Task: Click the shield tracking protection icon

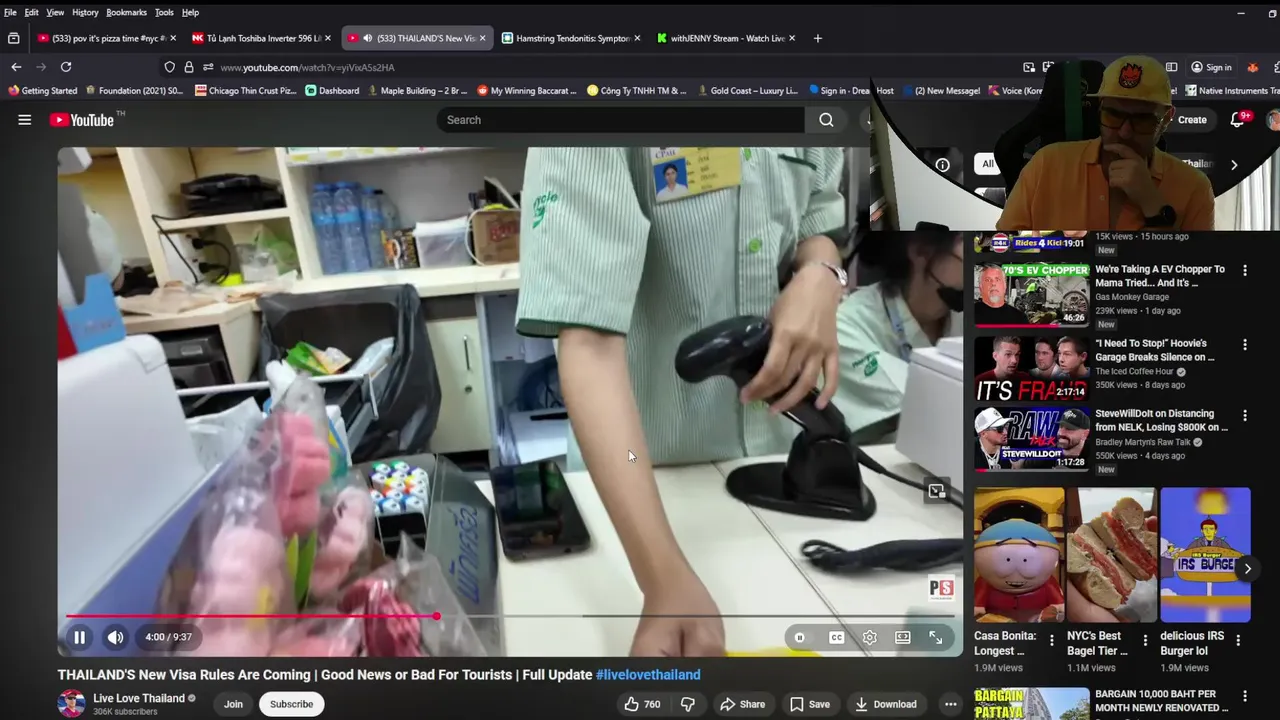Action: click(x=169, y=67)
